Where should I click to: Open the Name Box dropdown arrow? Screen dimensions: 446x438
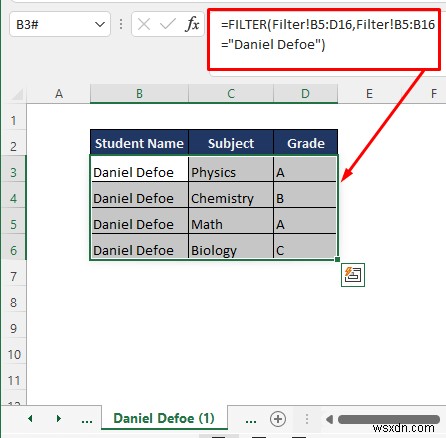100,24
